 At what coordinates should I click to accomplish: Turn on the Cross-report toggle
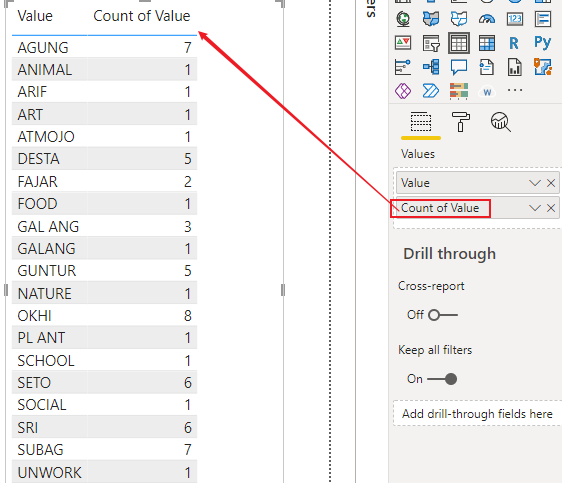tap(442, 315)
